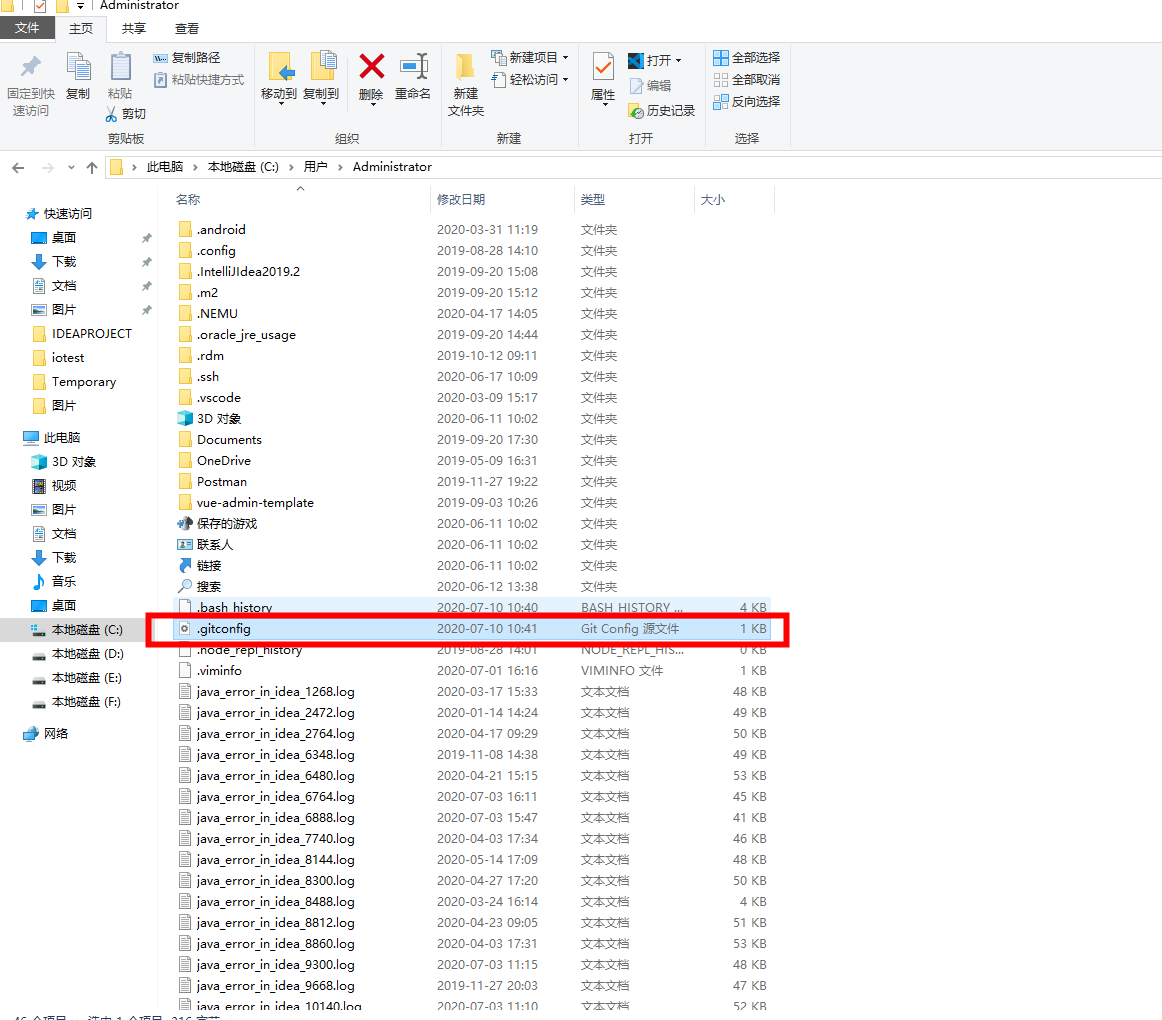Switch to the 共享 (Share) ribbon tab
The height and width of the screenshot is (1020, 1162).
click(133, 28)
